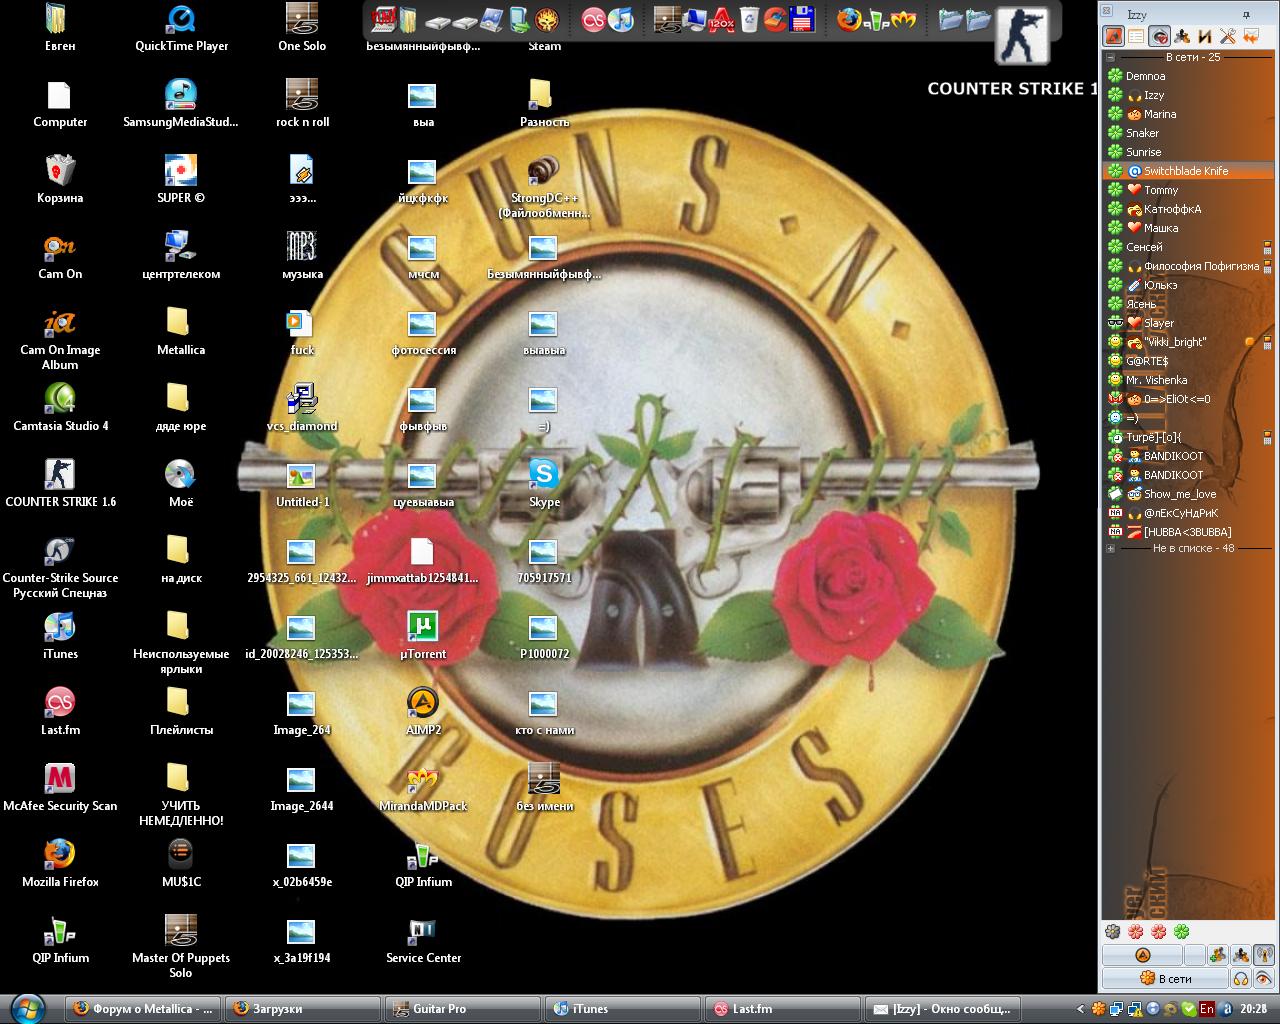Toggle the pin button on the Izzy panel
The height and width of the screenshot is (1024, 1280).
click(x=1246, y=15)
